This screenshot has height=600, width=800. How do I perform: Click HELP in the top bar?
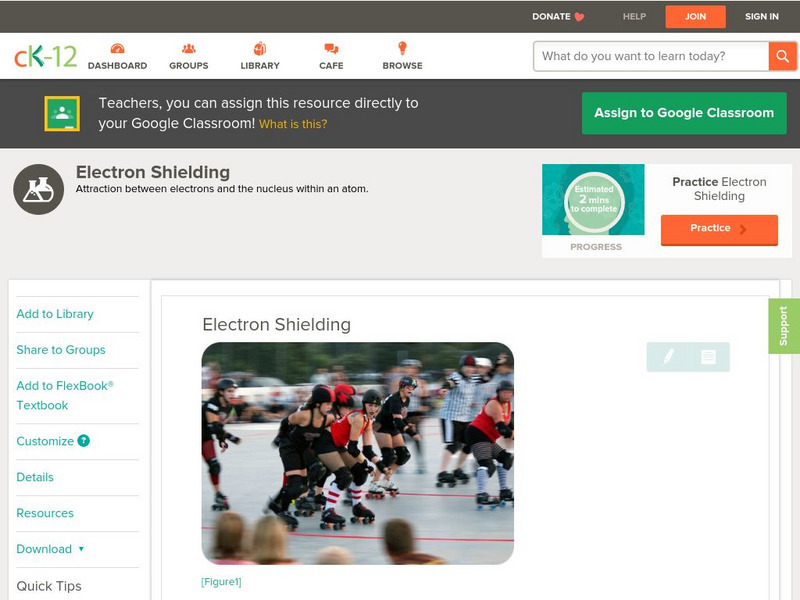(x=634, y=17)
